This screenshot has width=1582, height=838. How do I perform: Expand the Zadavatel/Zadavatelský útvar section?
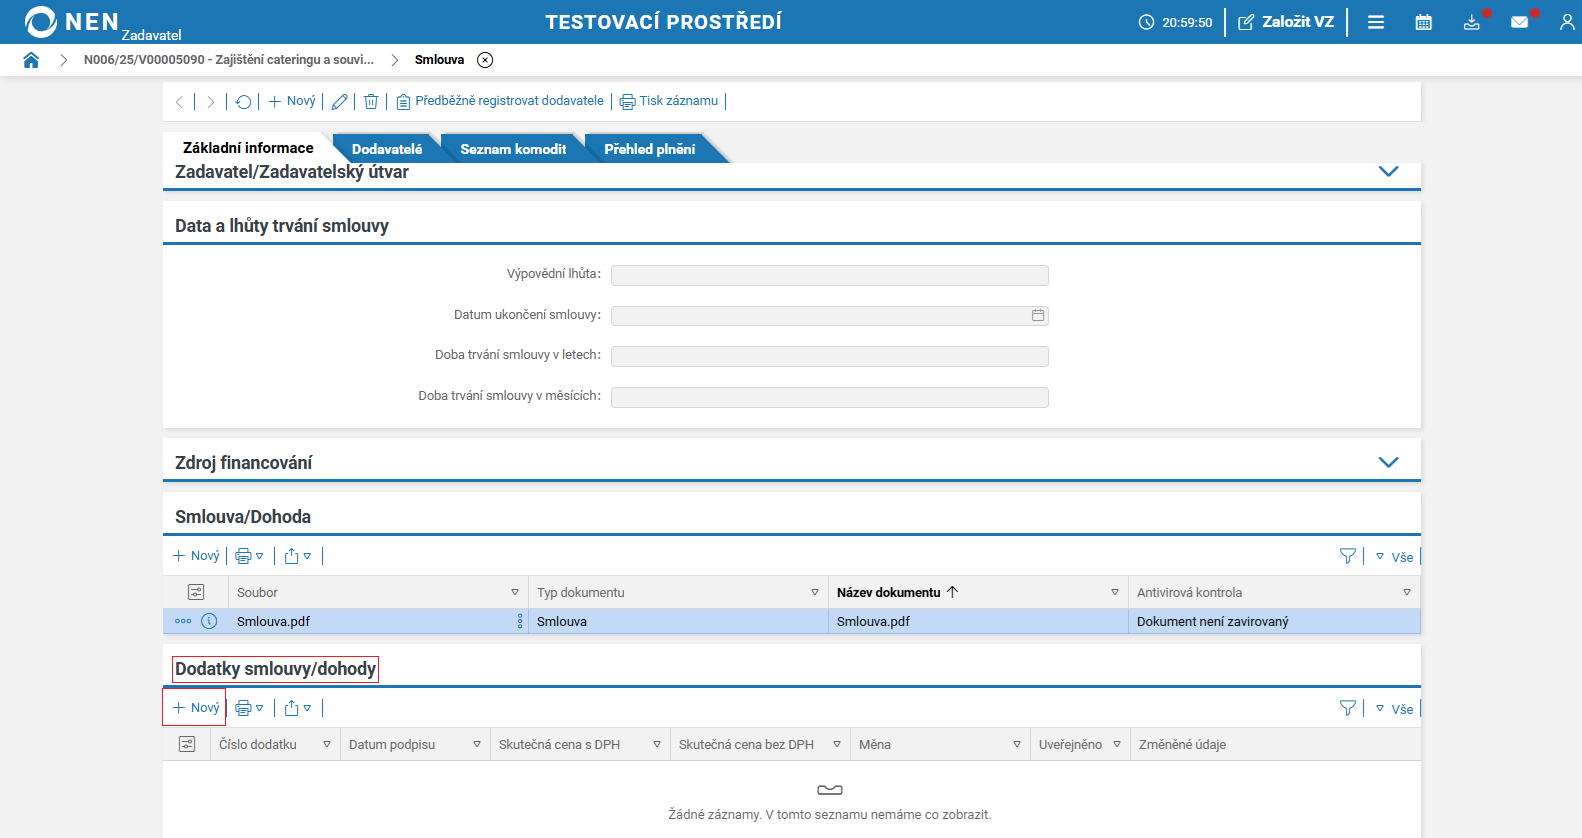pos(1388,171)
